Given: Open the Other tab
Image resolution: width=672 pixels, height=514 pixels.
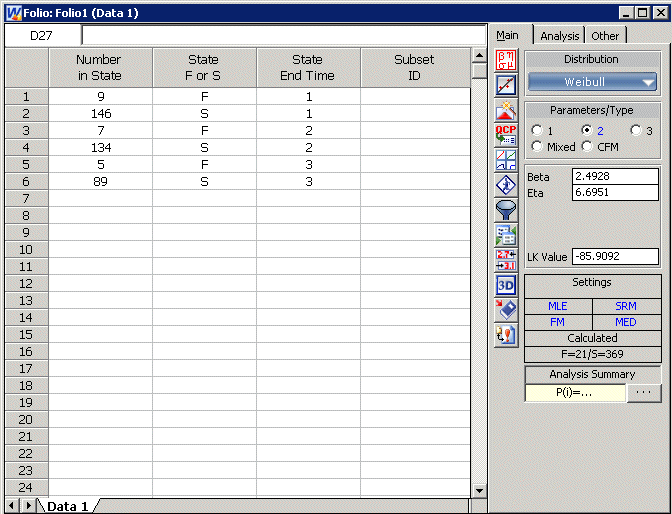Looking at the screenshot, I should [605, 36].
